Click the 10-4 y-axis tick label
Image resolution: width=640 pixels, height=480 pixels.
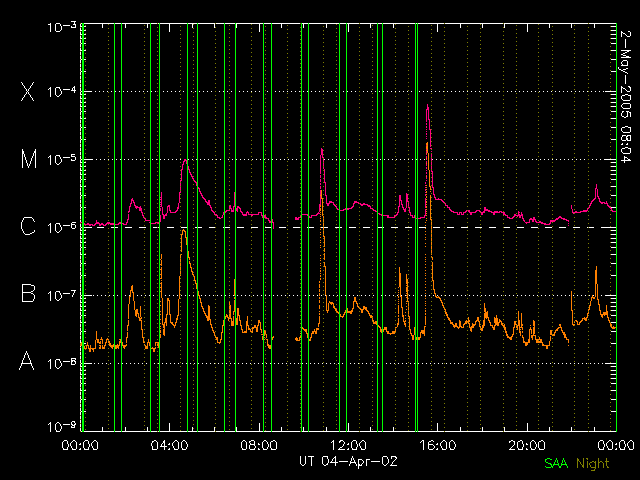[x=62, y=91]
